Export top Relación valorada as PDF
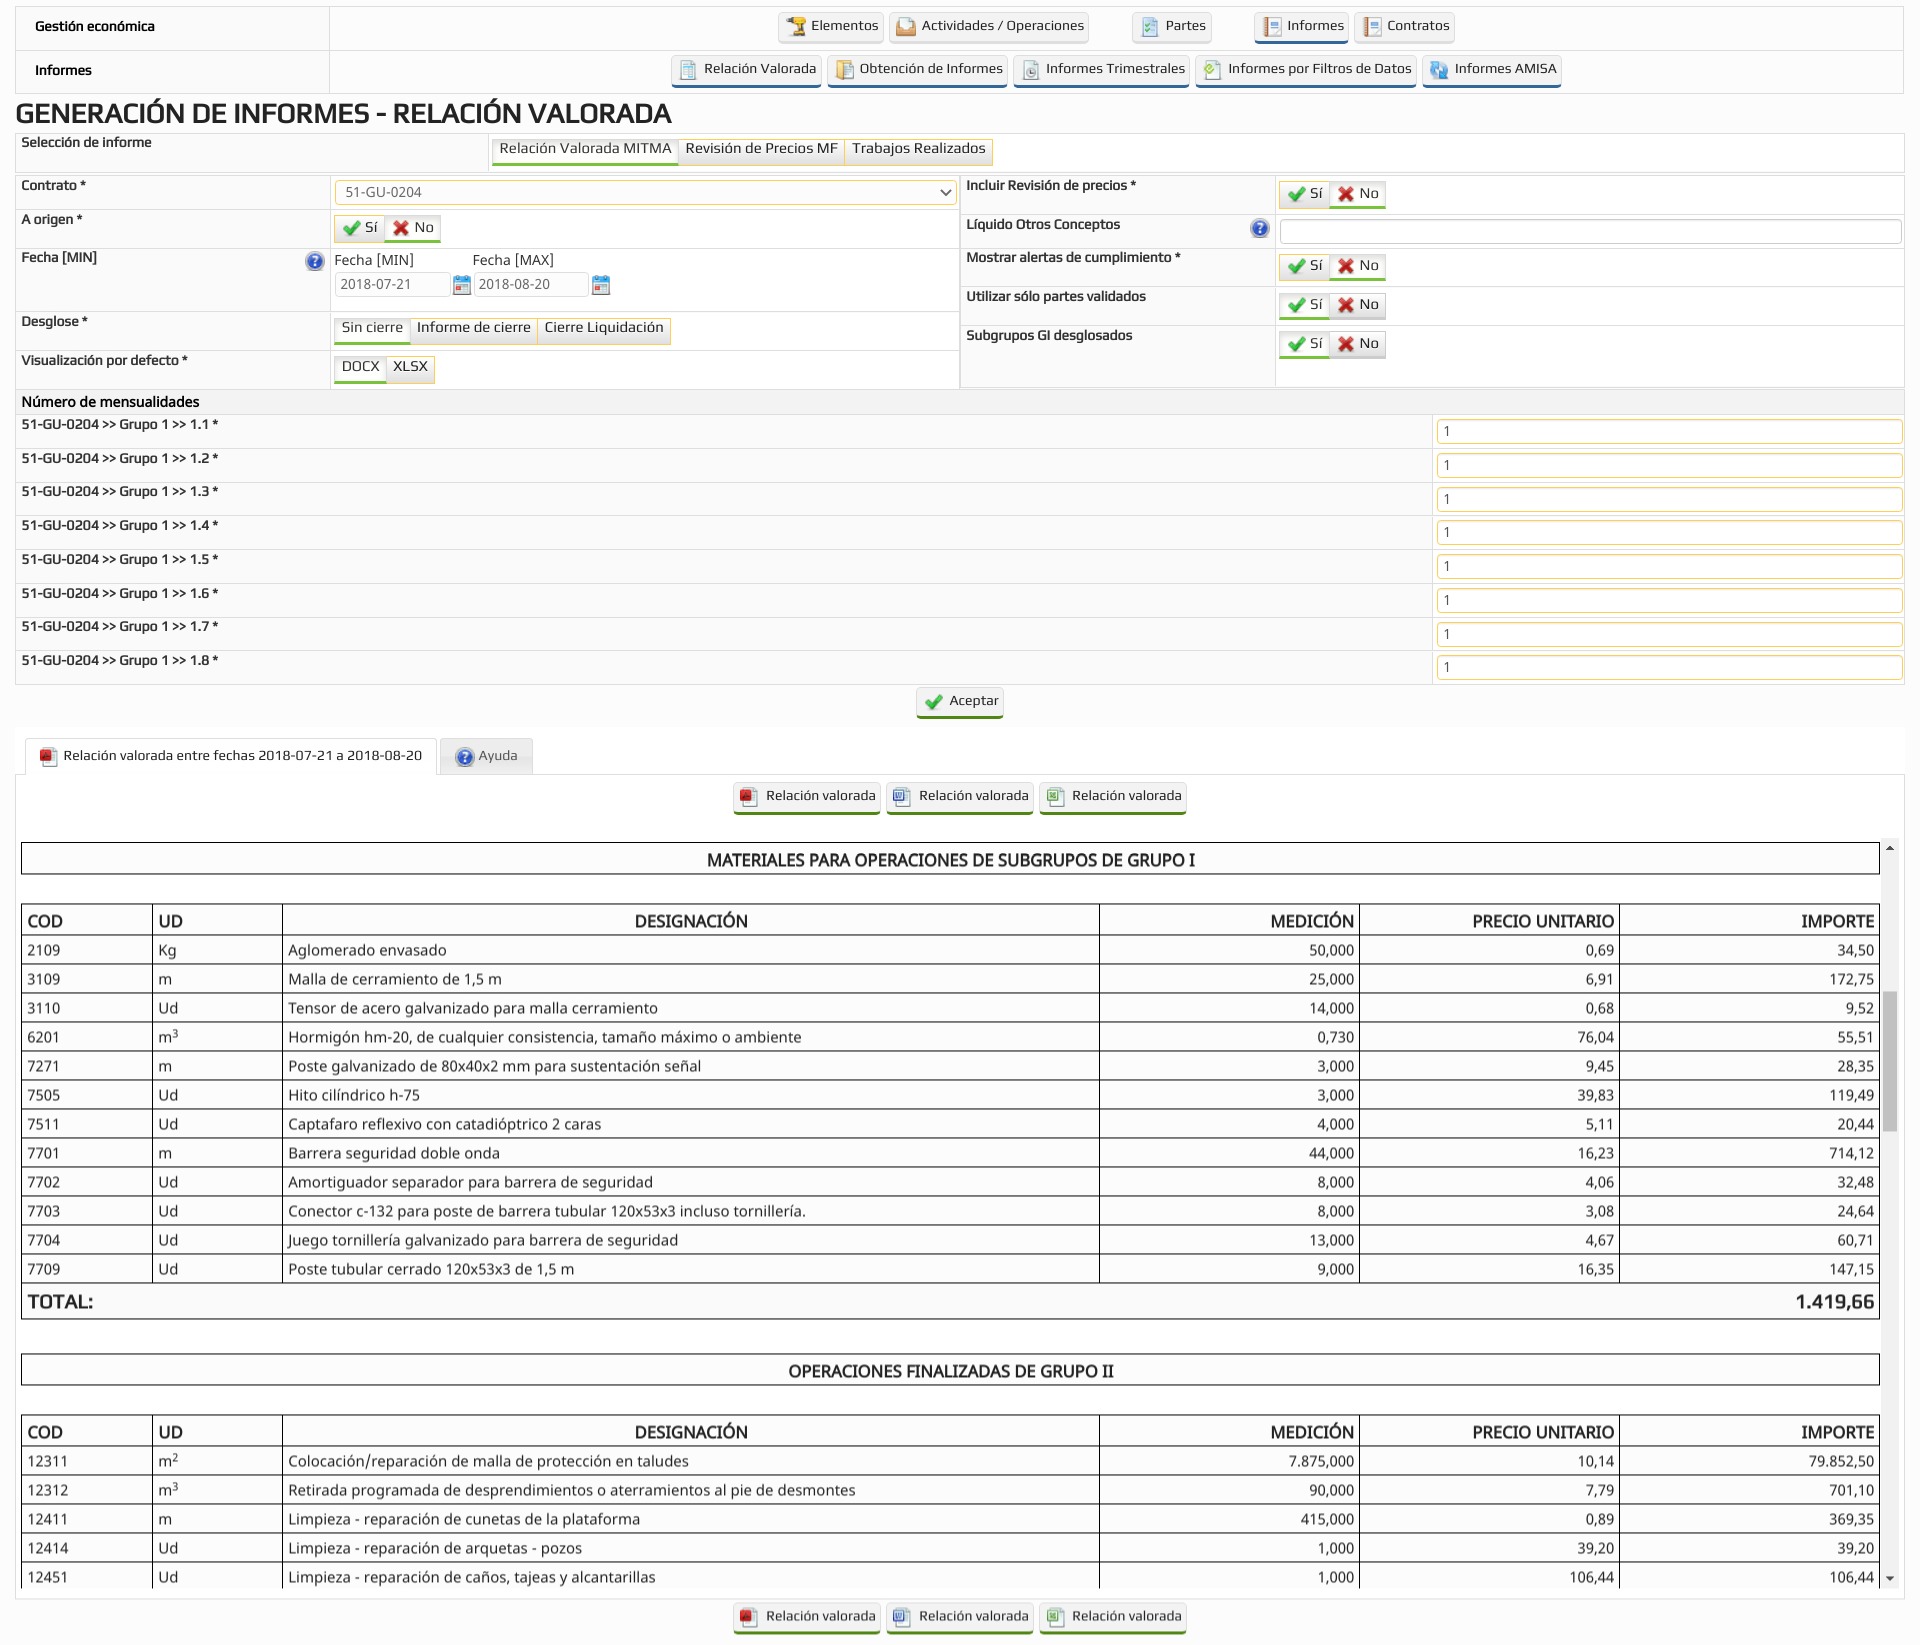This screenshot has height=1645, width=1920. [x=806, y=797]
